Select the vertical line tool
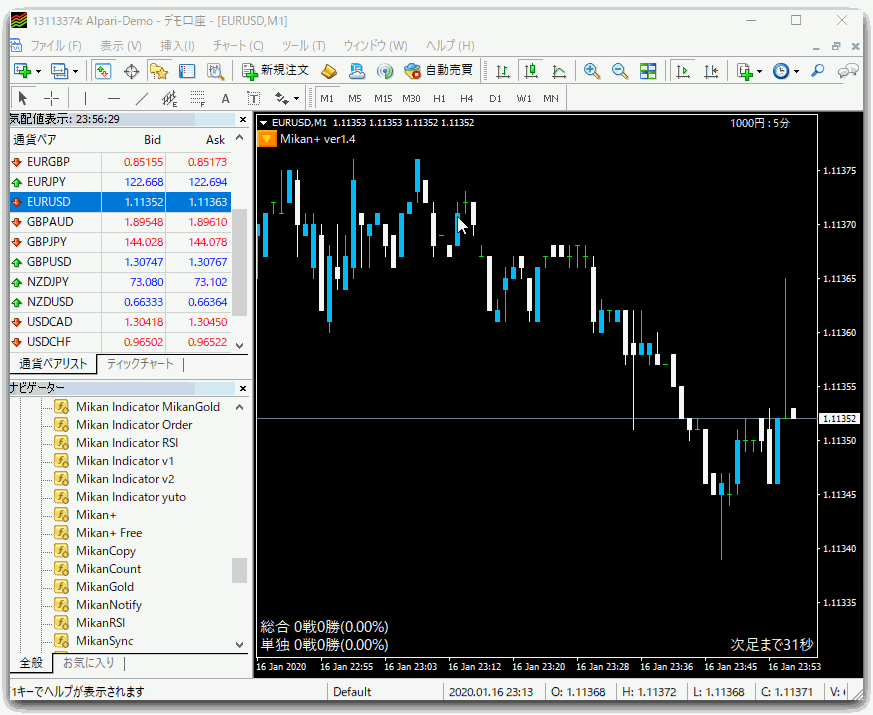Image resolution: width=873 pixels, height=715 pixels. [85, 99]
